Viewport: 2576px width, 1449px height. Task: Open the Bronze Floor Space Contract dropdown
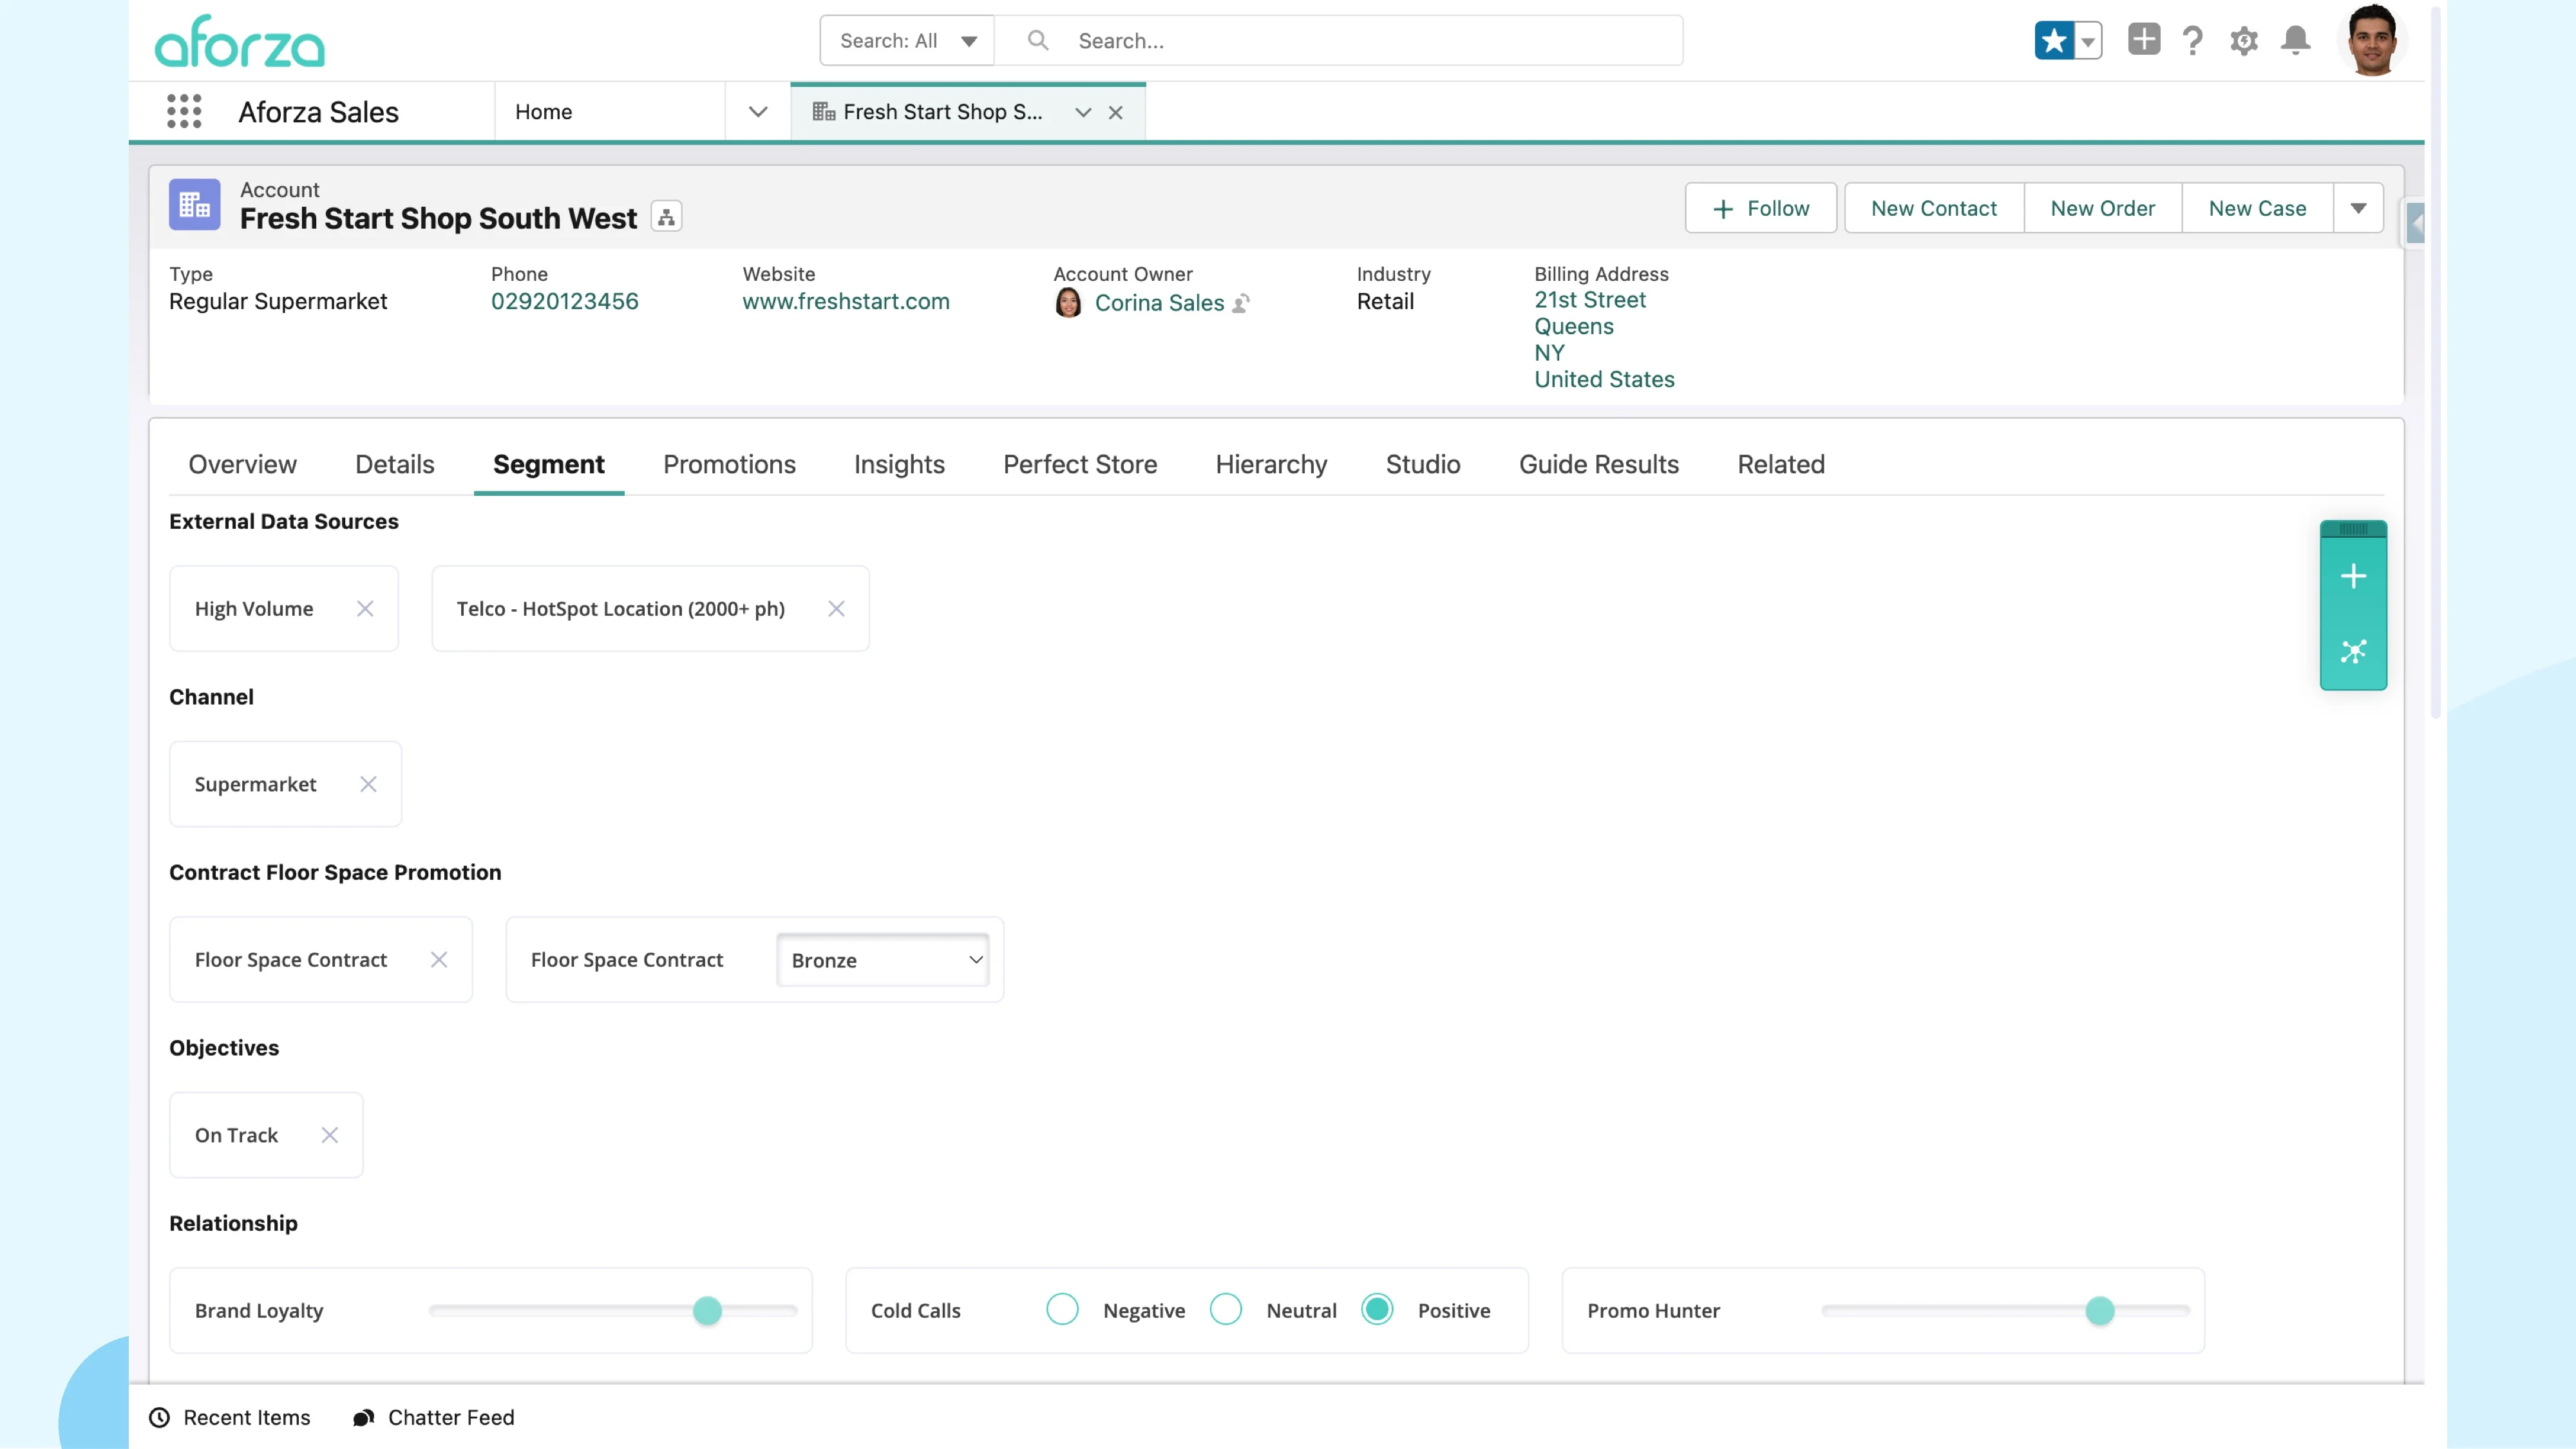(883, 960)
